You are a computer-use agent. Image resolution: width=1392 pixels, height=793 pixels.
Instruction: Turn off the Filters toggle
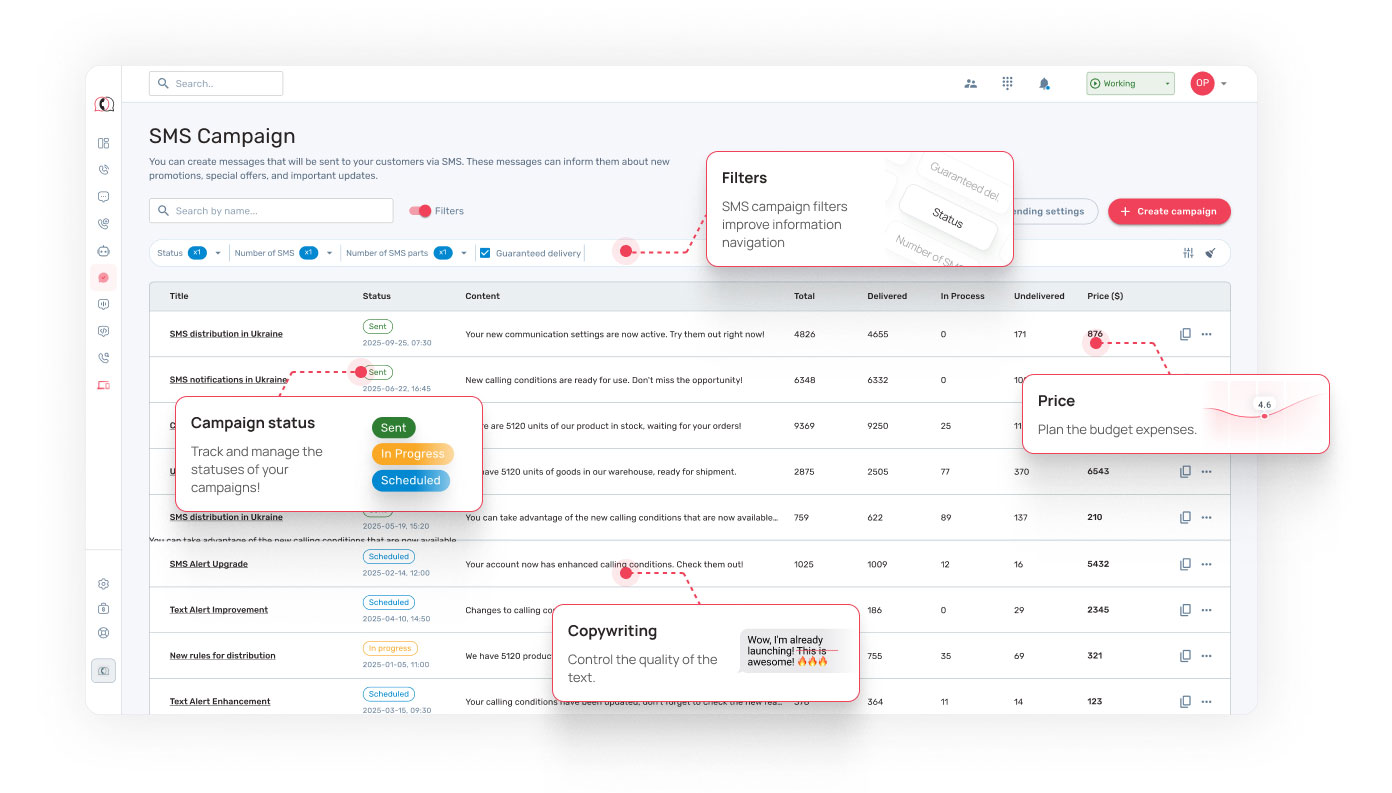(x=420, y=211)
